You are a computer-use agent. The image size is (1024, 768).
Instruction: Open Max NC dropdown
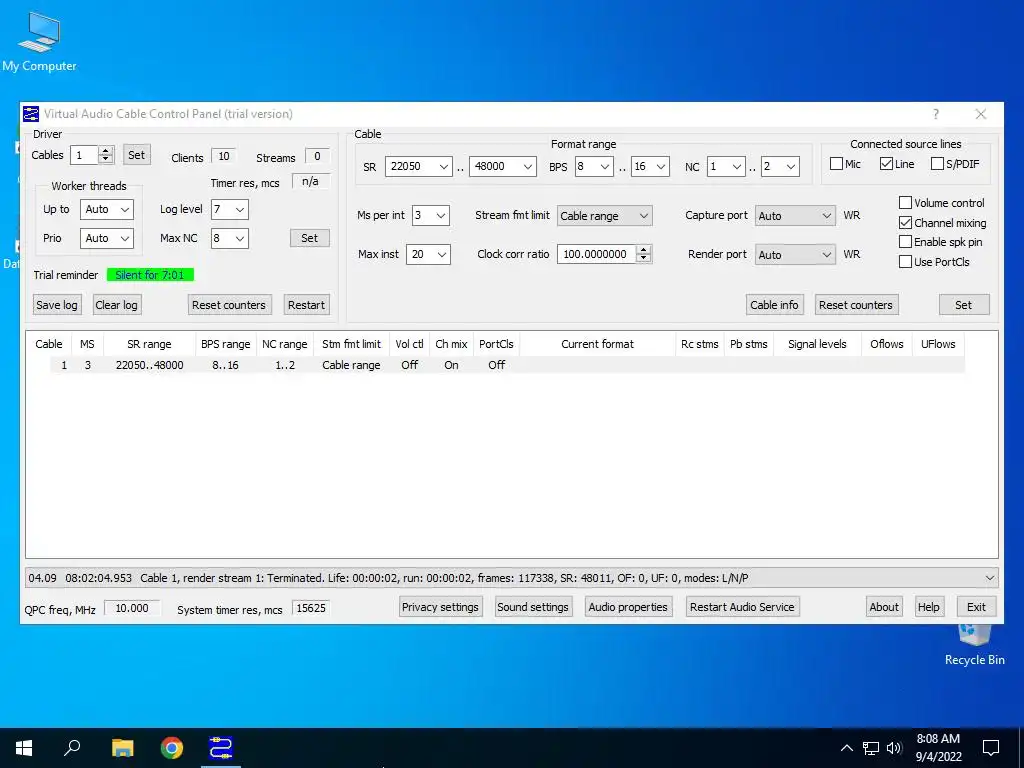(230, 238)
